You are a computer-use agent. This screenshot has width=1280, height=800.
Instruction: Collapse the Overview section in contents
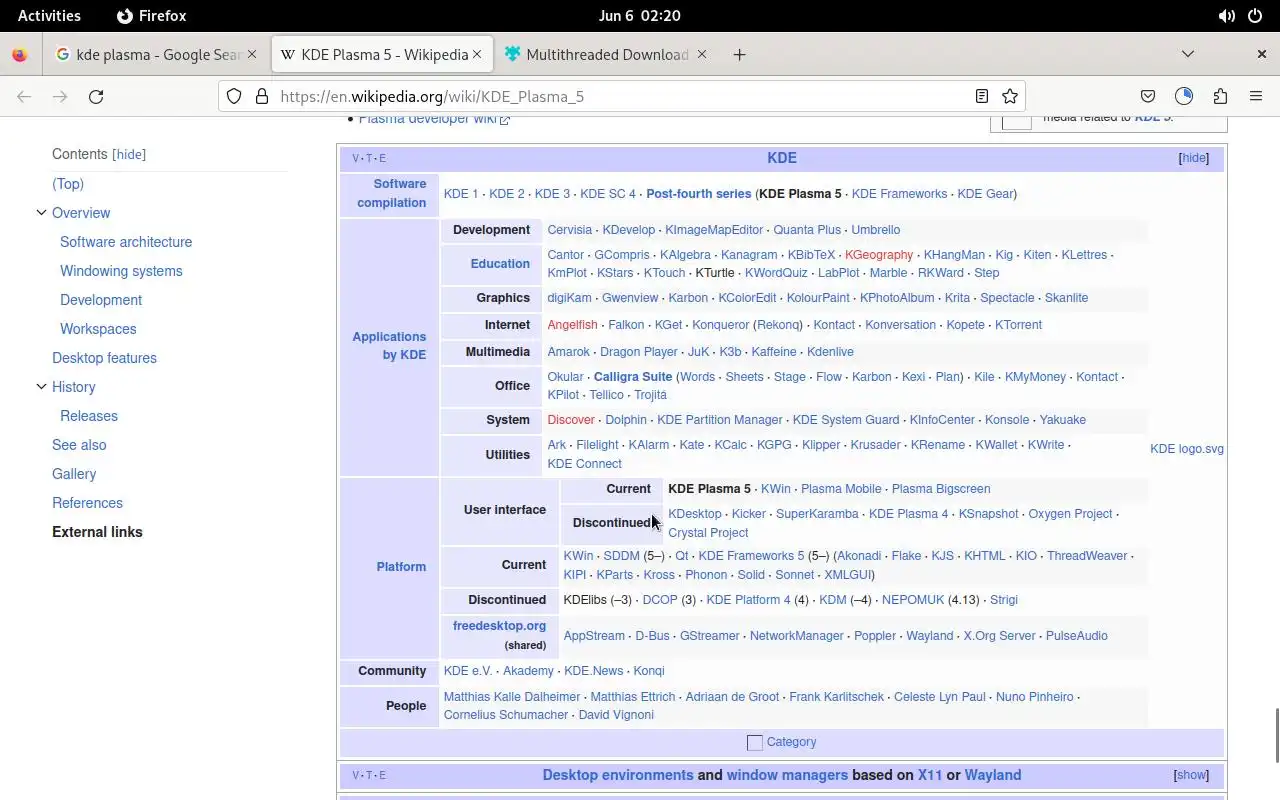tap(41, 213)
